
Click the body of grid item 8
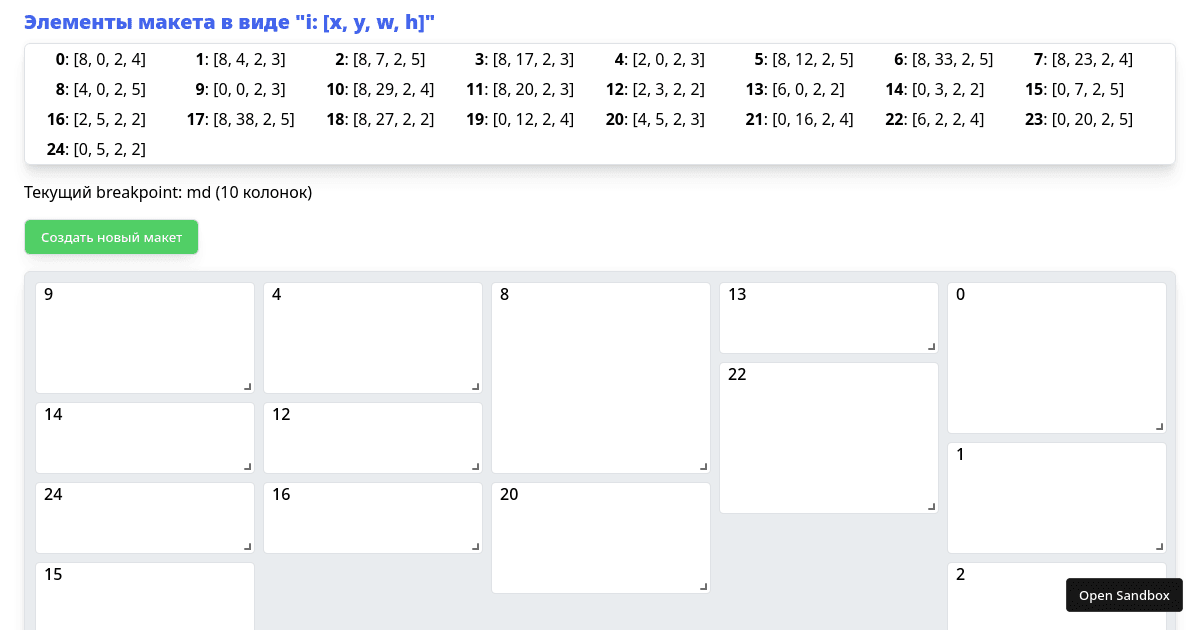(600, 380)
